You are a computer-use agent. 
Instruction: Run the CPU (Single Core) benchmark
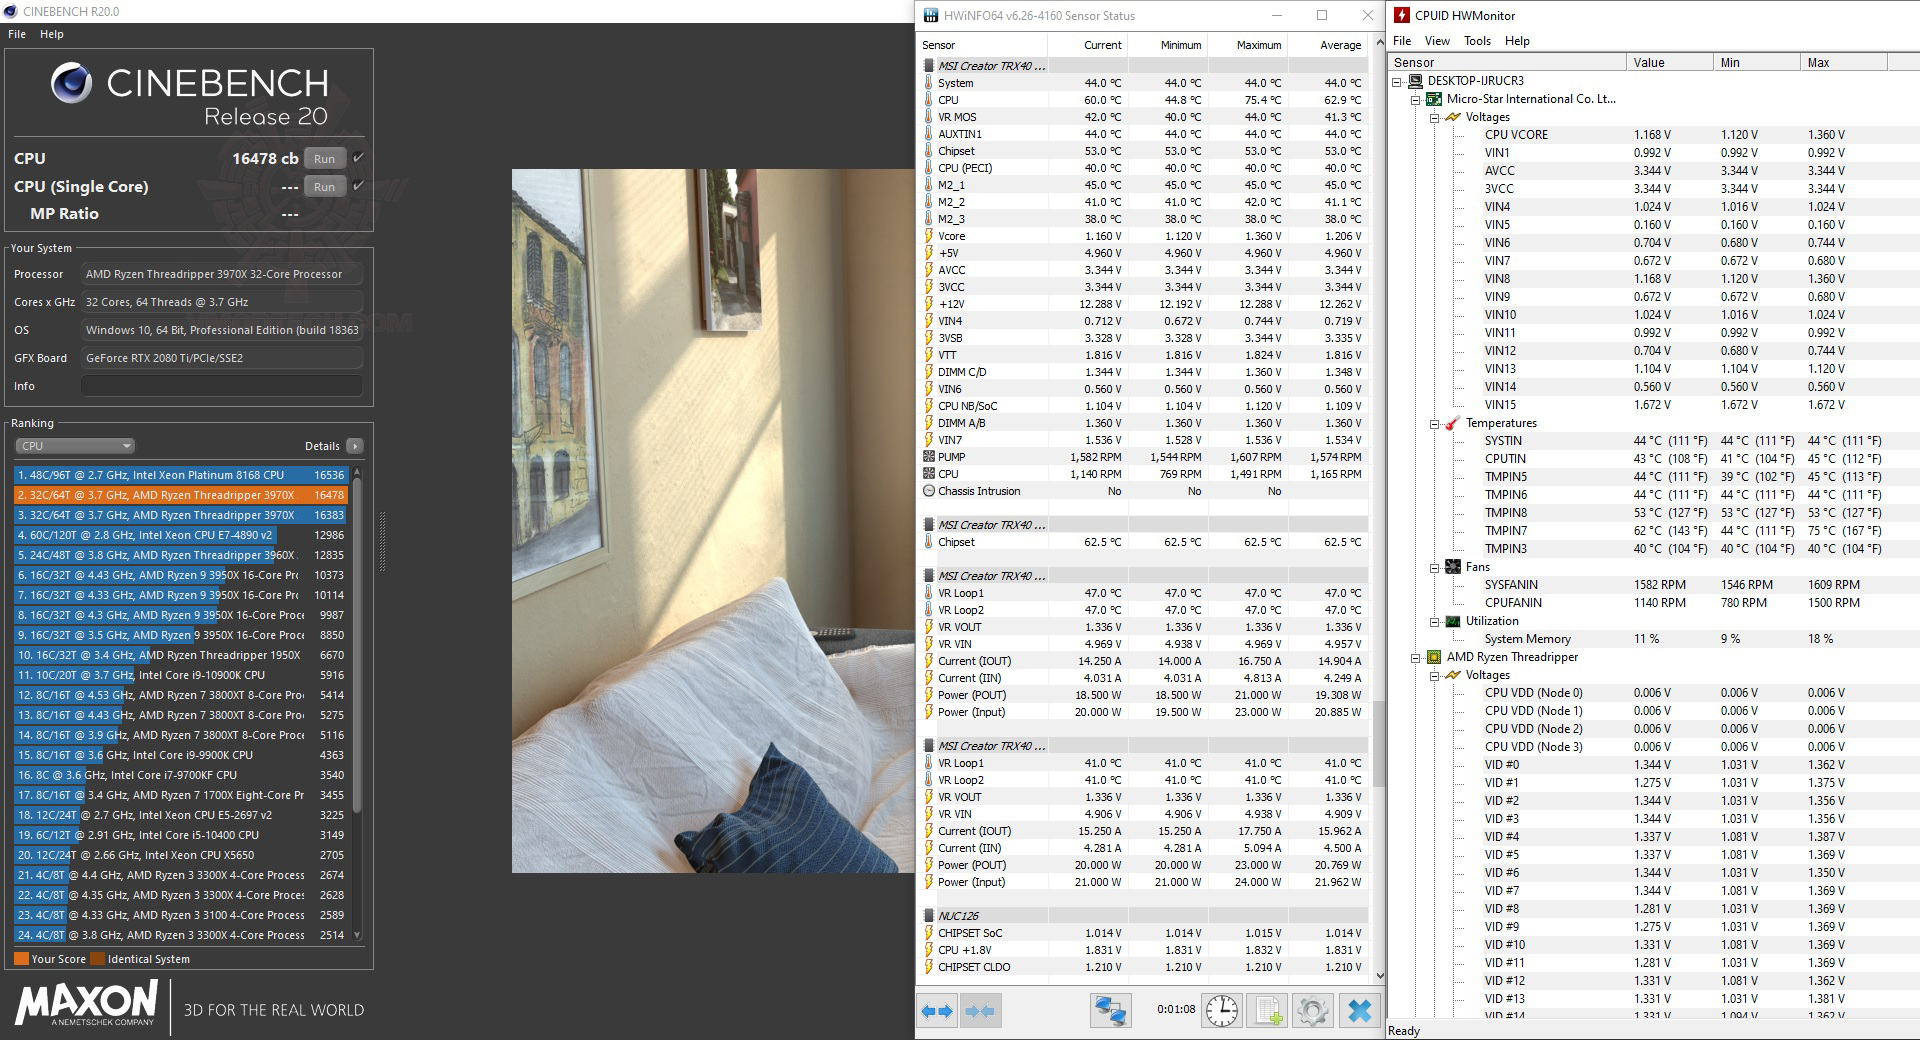click(324, 186)
